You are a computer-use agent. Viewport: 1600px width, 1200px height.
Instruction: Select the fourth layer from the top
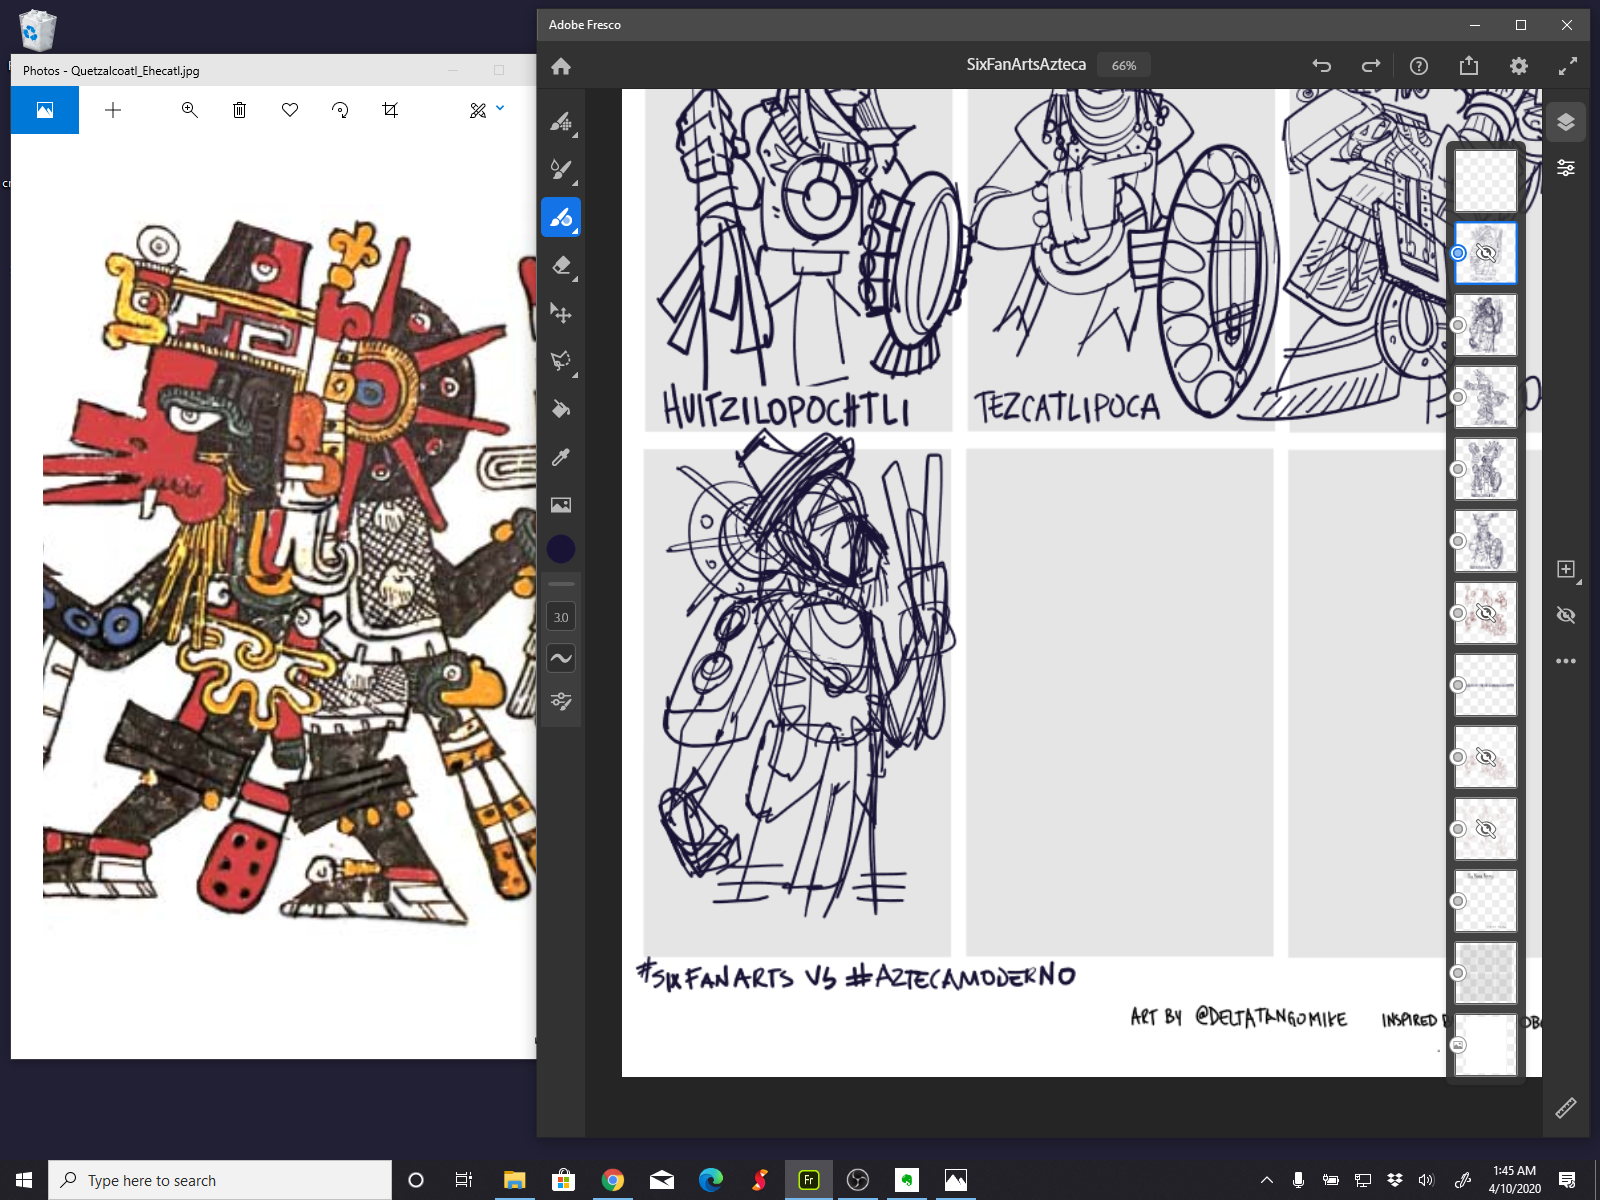click(1485, 397)
